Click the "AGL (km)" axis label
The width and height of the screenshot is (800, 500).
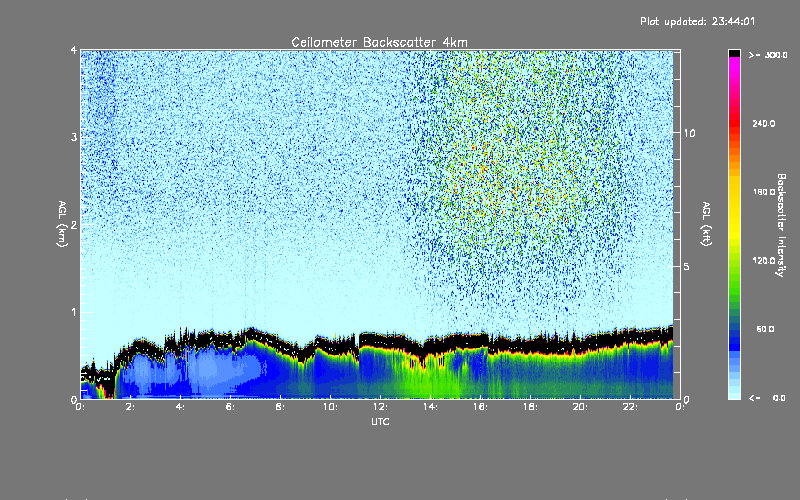click(x=62, y=224)
